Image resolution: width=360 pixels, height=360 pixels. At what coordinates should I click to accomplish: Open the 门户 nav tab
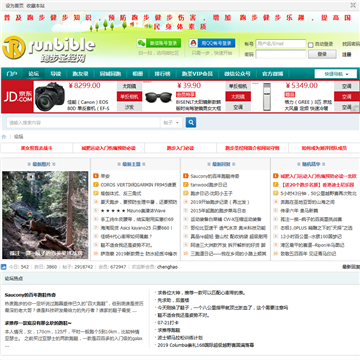click(x=12, y=74)
